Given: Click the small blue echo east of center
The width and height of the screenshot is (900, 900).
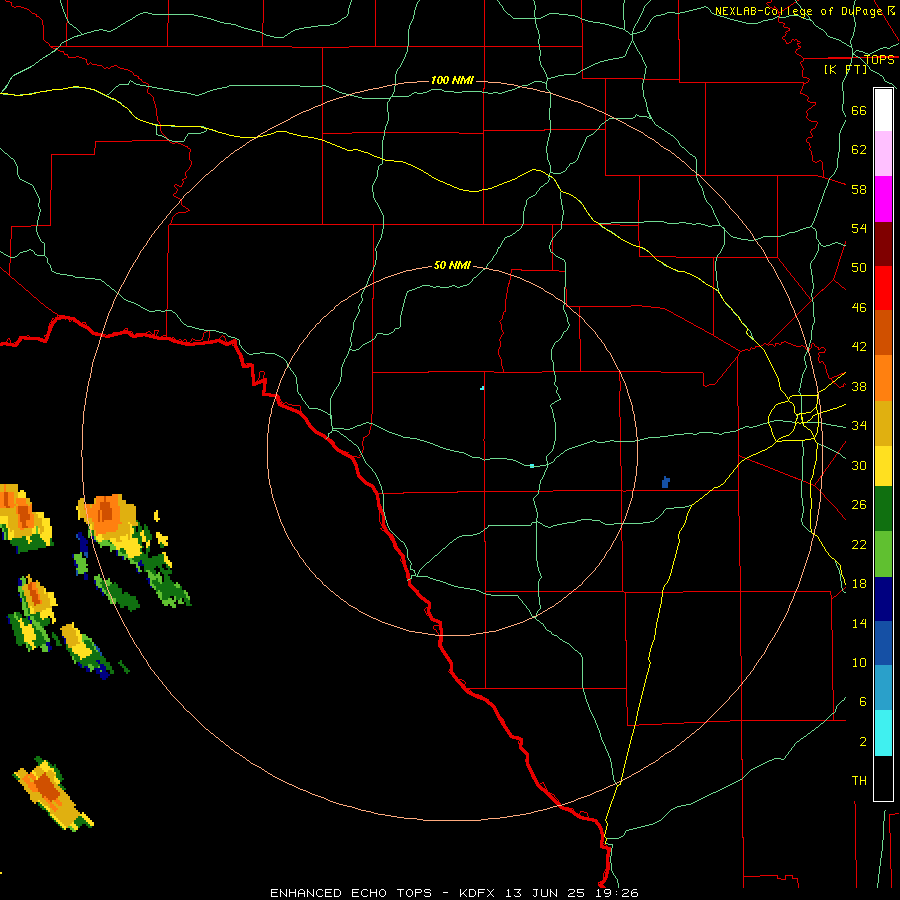Looking at the screenshot, I should point(666,482).
